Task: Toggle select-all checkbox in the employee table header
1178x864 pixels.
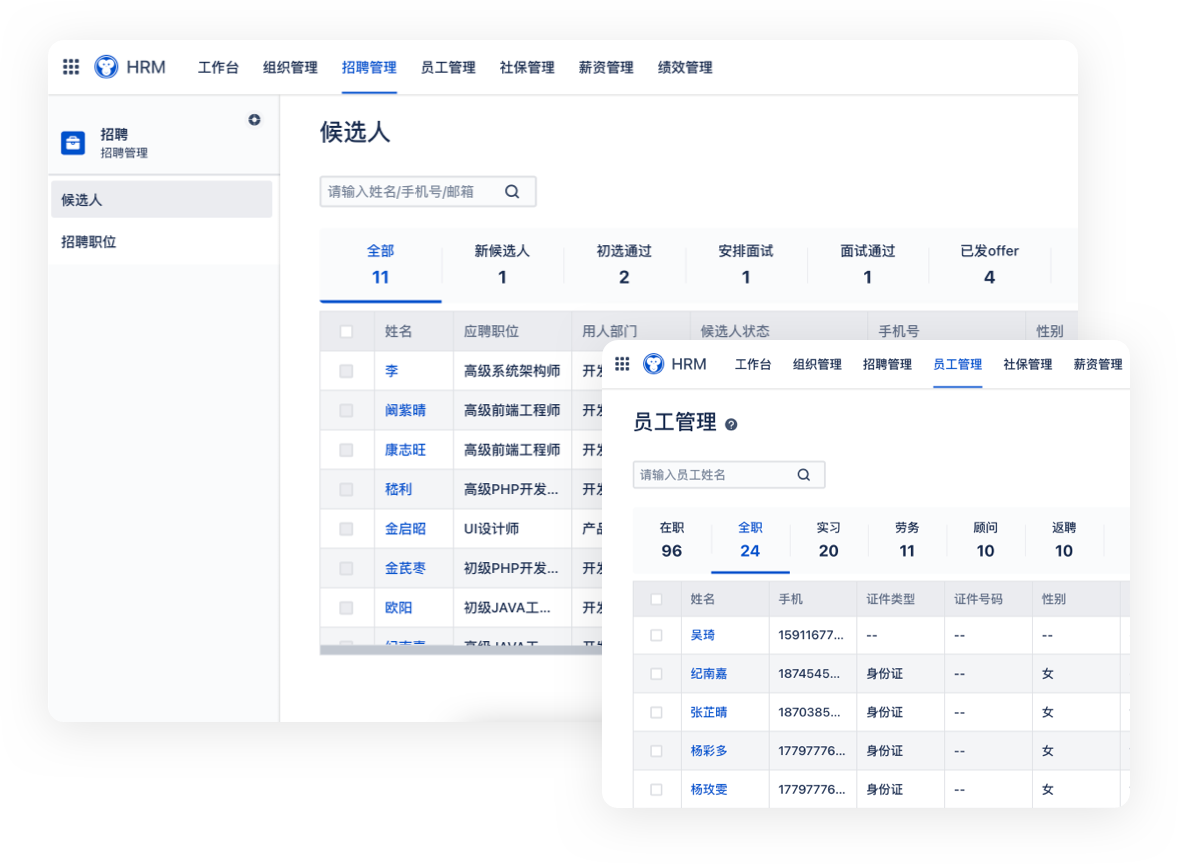Action: point(656,599)
